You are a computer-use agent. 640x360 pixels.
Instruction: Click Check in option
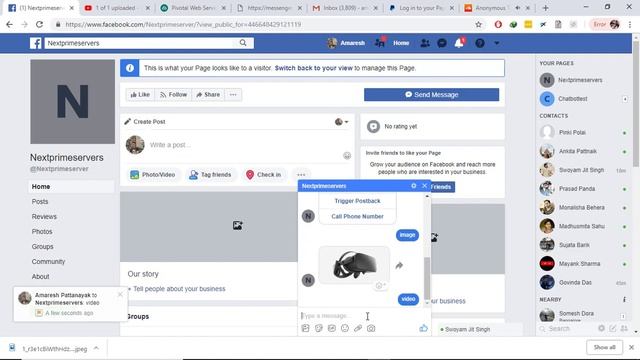264,175
